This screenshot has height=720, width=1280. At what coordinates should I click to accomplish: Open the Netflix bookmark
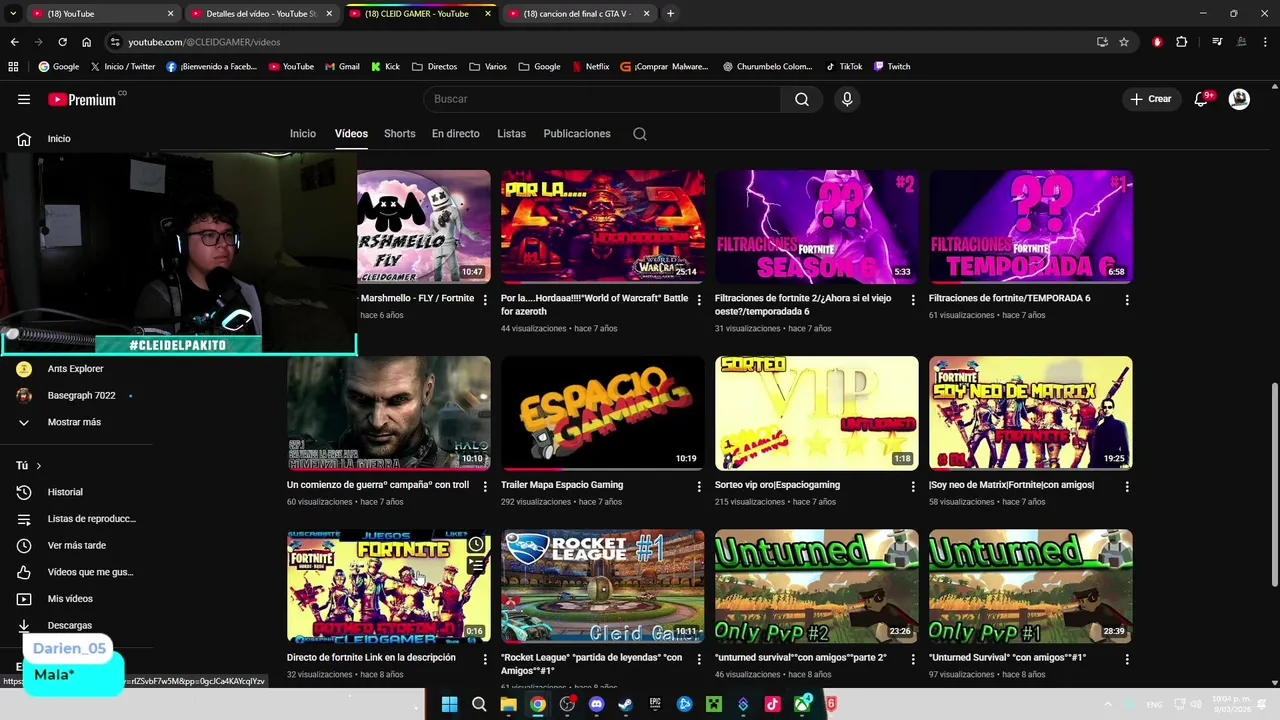(590, 67)
